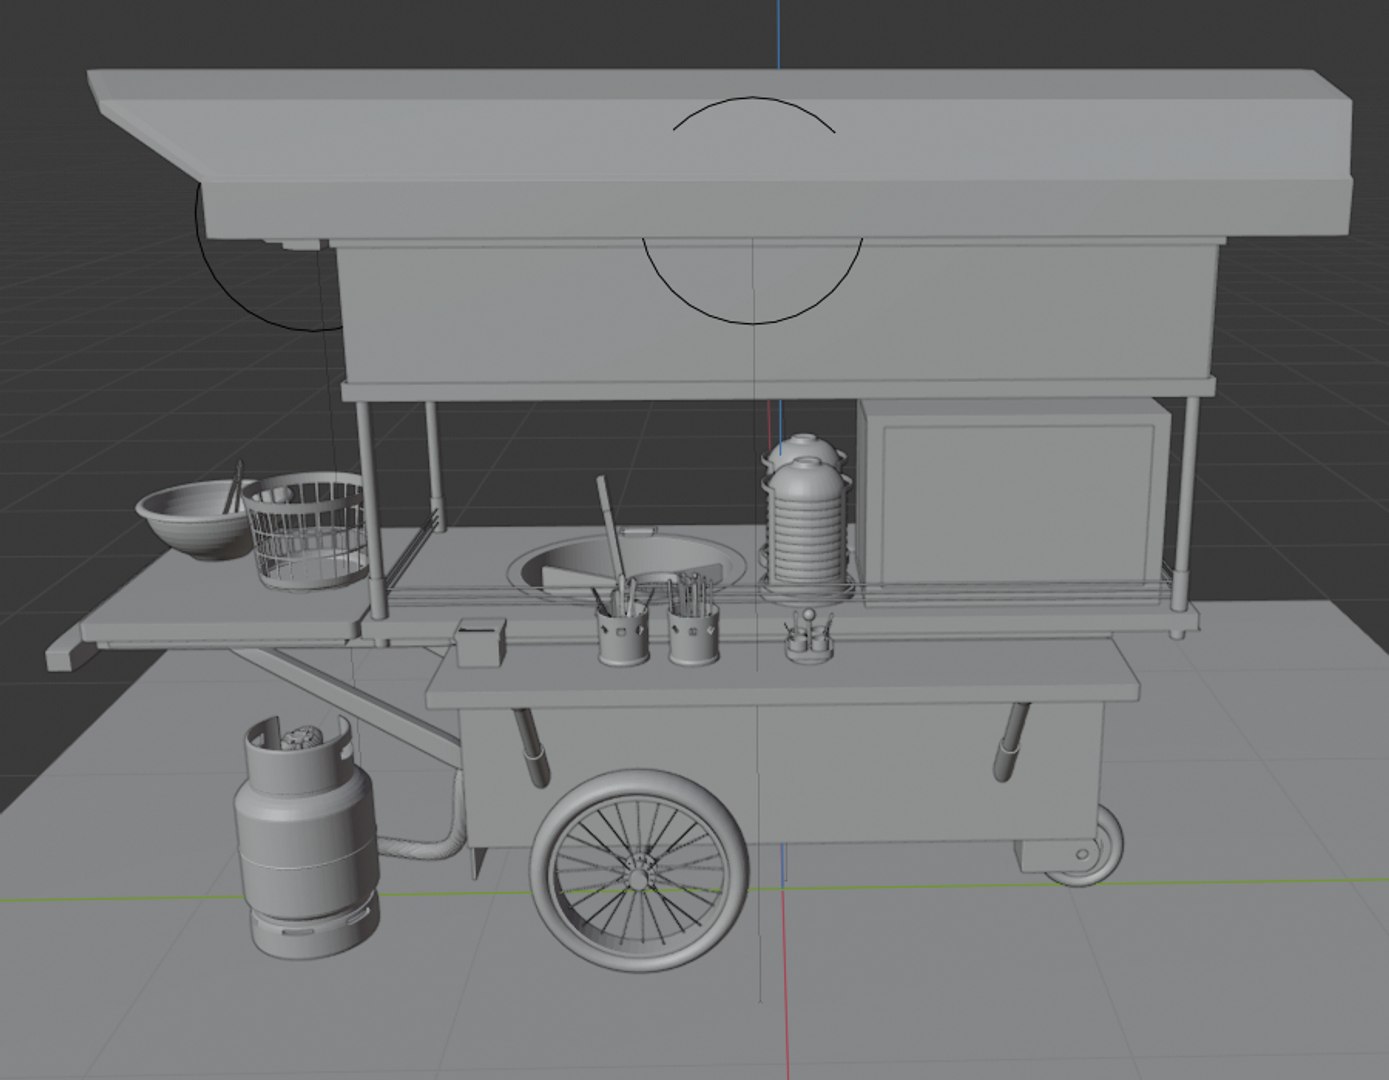This screenshot has width=1389, height=1080.
Task: Select the small condiment holder on counter
Action: [811, 636]
